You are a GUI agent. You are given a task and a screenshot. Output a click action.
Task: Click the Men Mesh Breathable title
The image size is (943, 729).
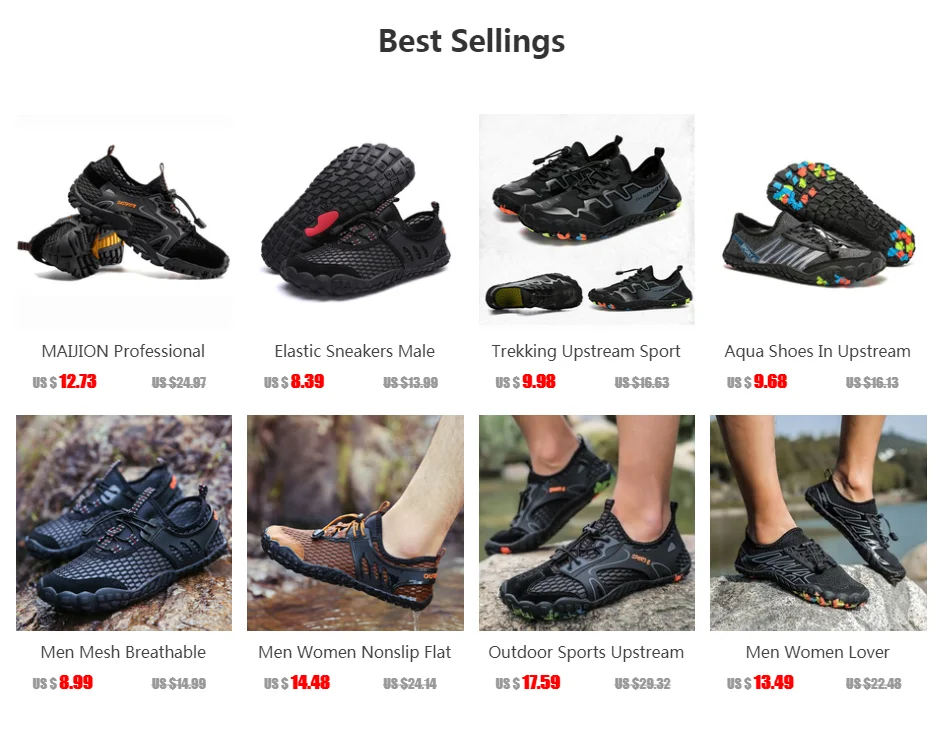(123, 652)
